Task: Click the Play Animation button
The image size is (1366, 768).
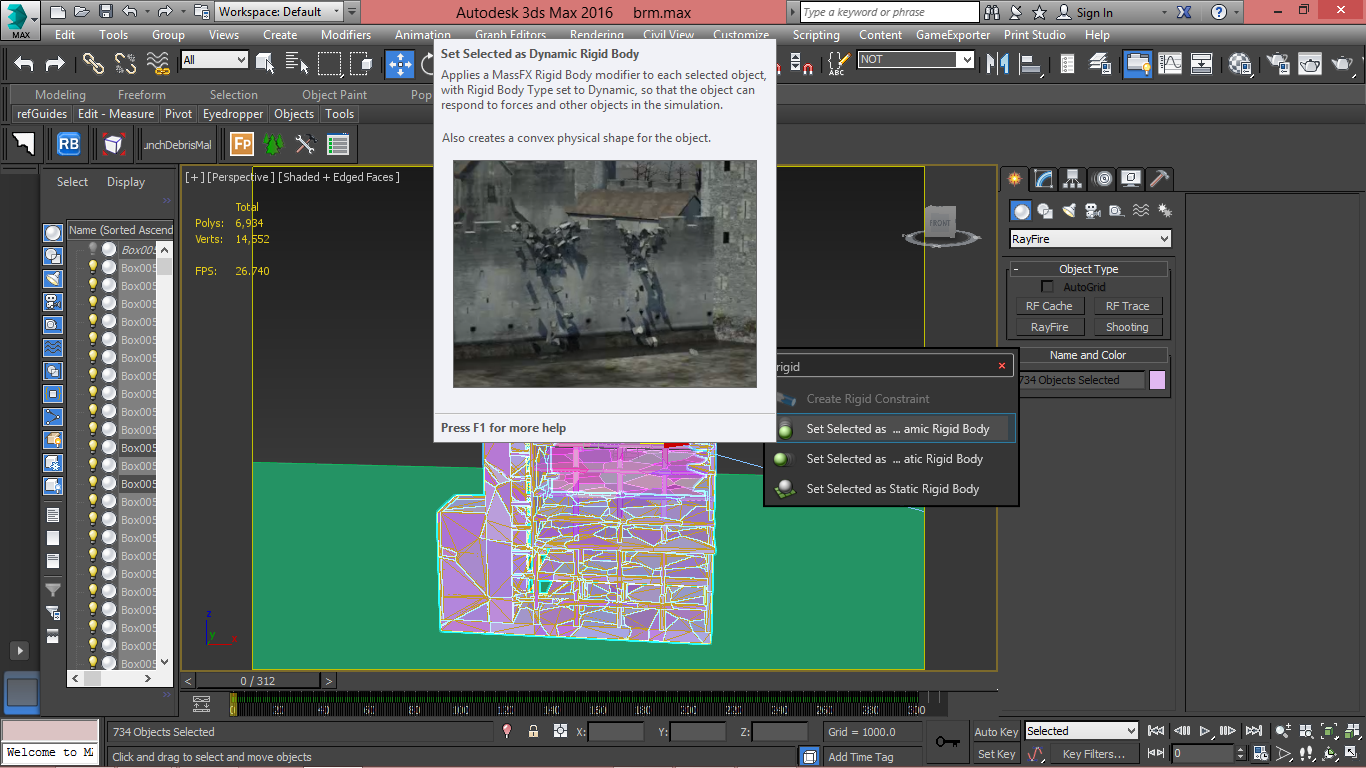Action: tap(1206, 731)
